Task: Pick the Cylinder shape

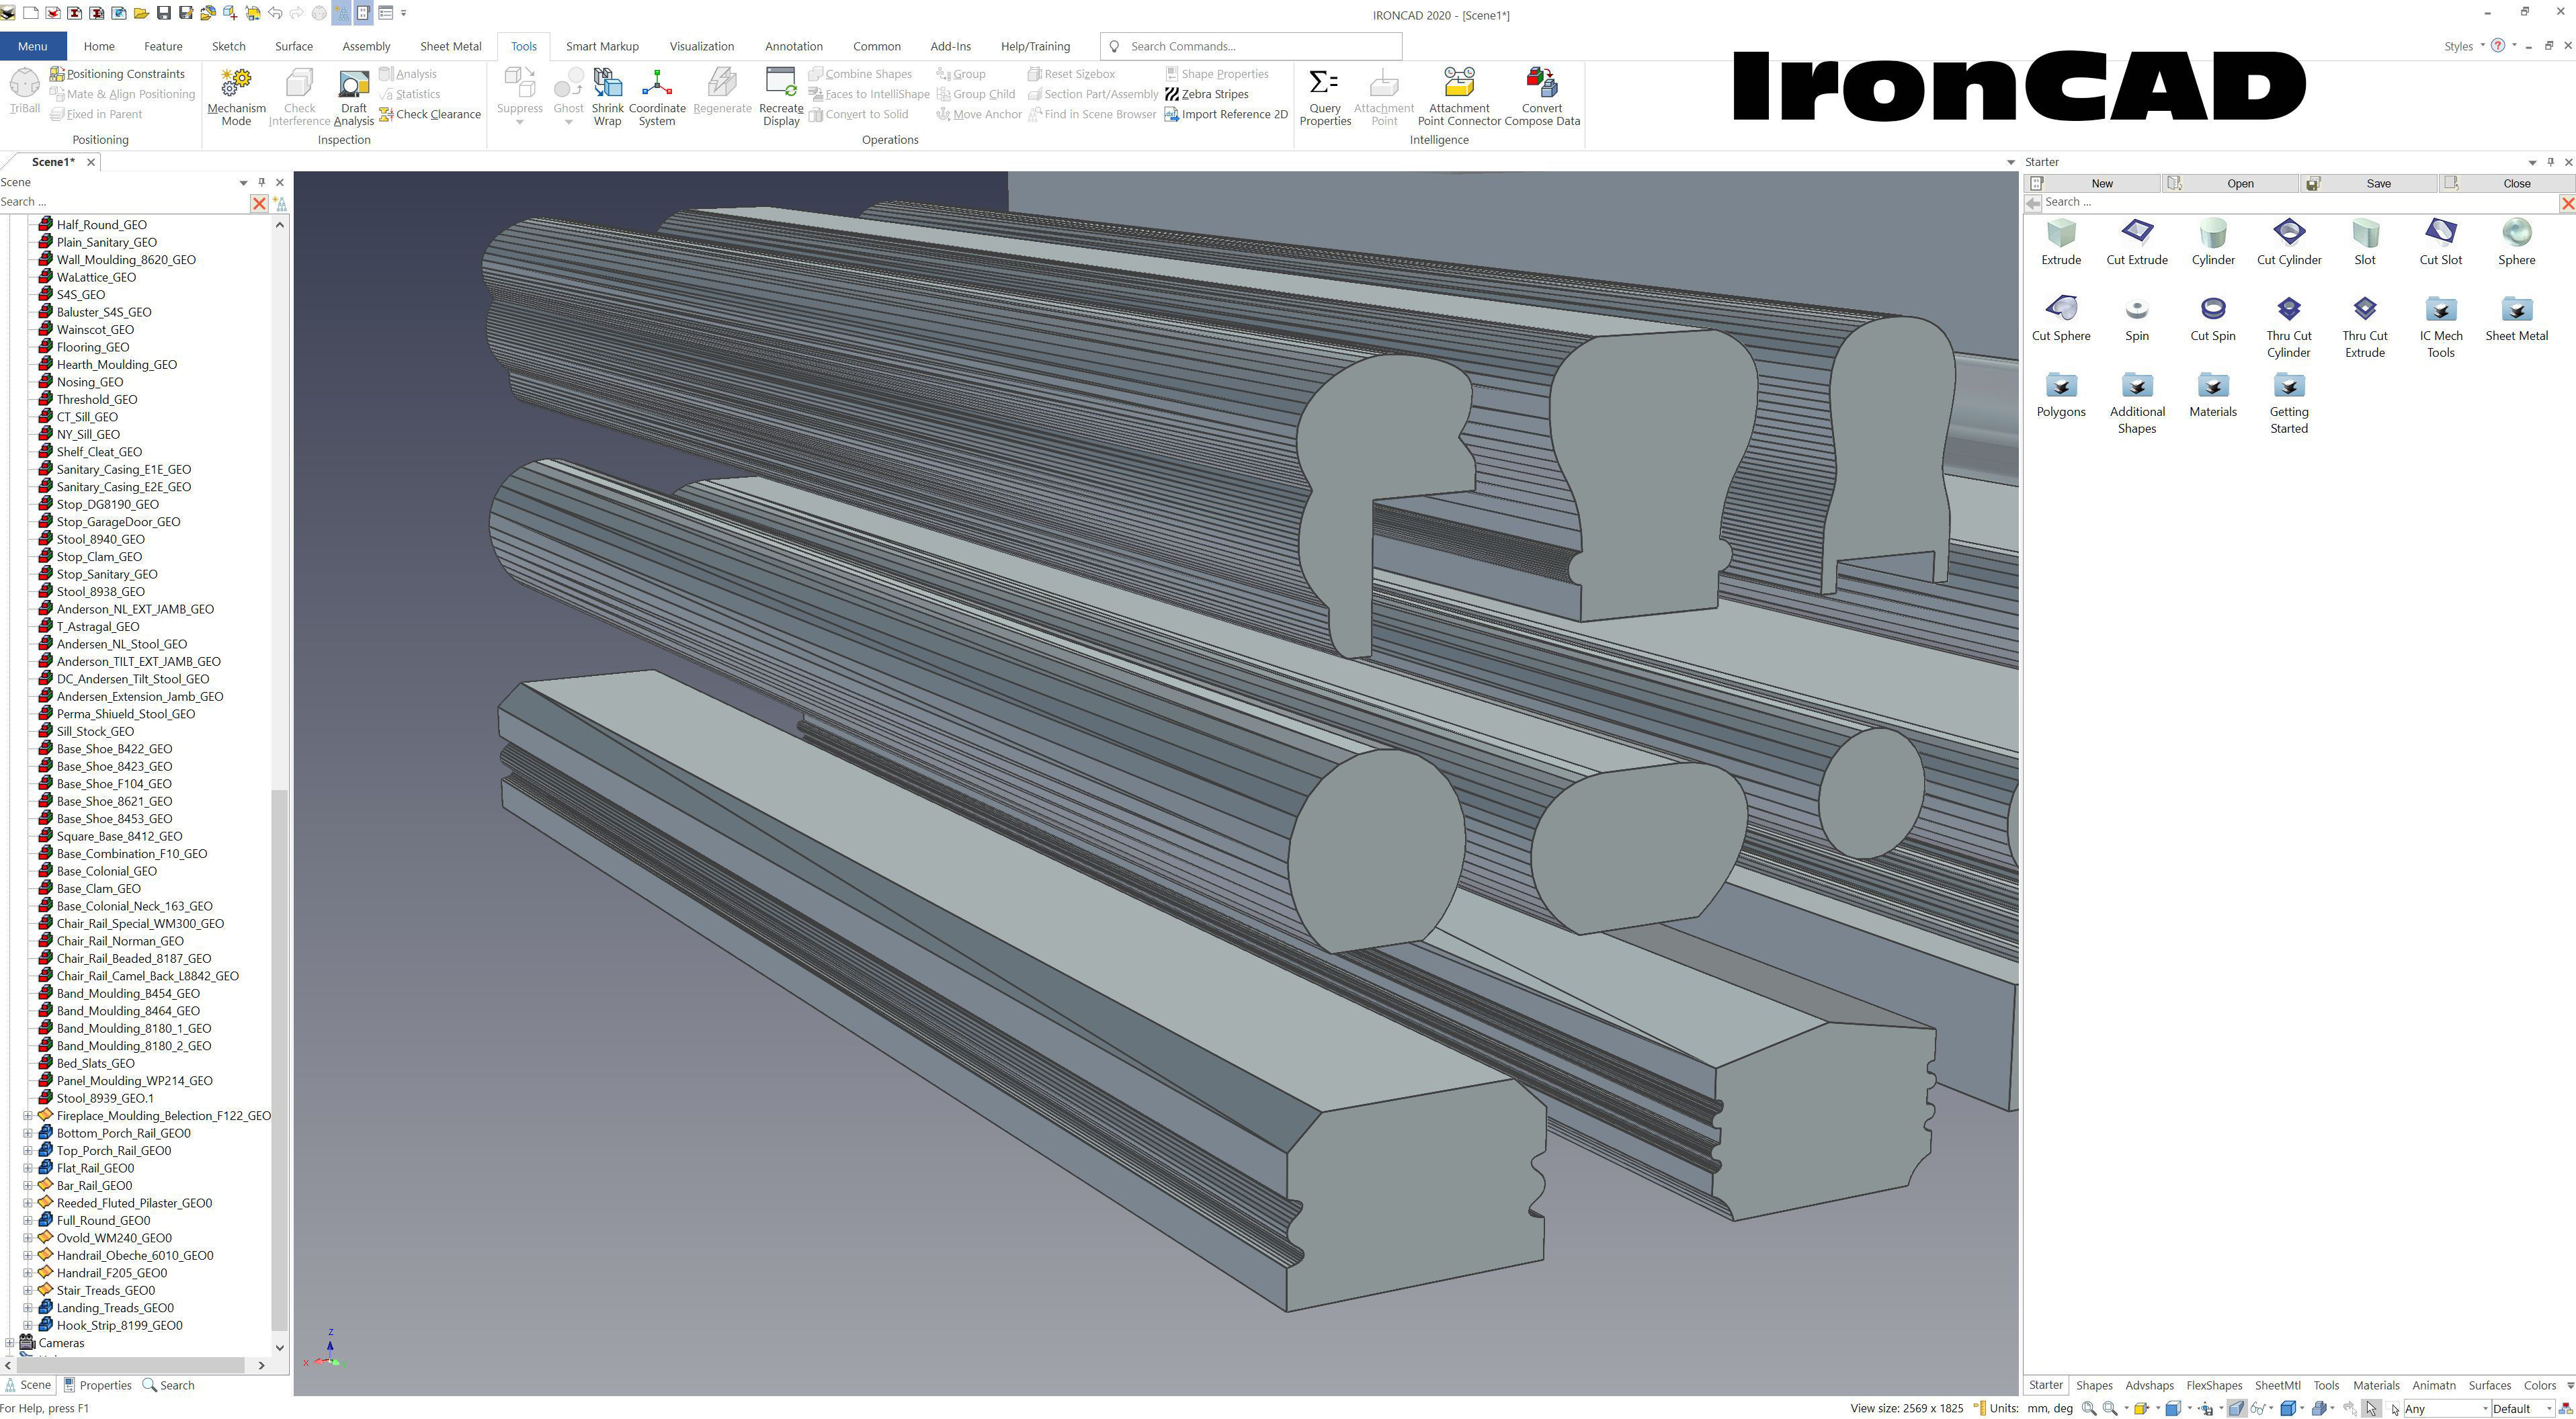Action: pos(2213,243)
